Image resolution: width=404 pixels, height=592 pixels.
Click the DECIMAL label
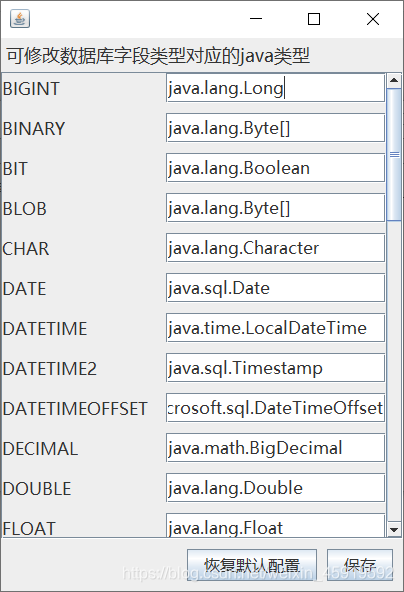(40, 449)
